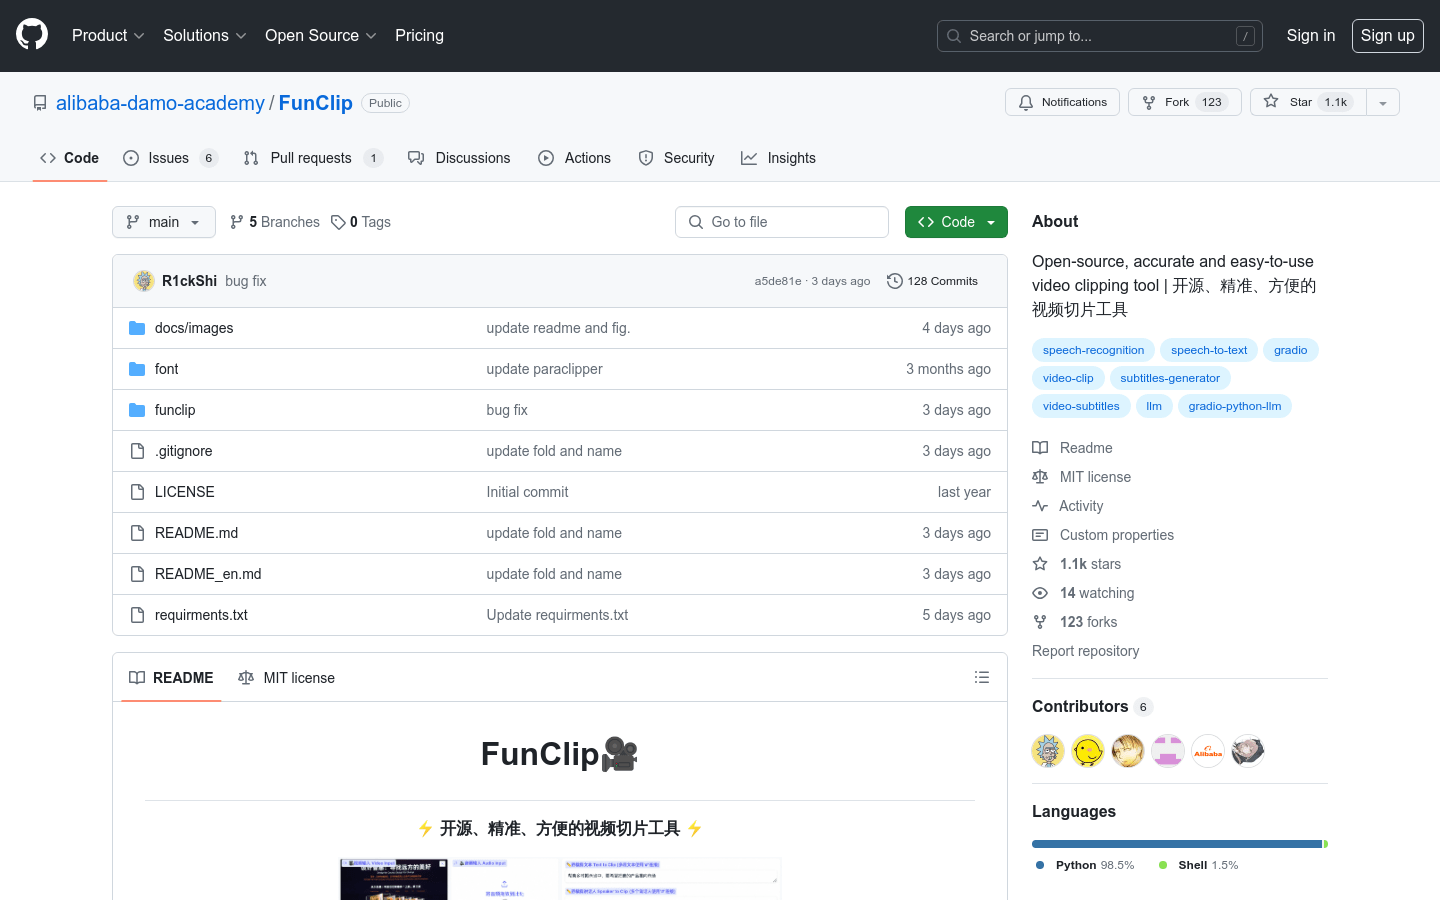Select the gradio-python-llm topic tag
Viewport: 1440px width, 900px height.
(1235, 406)
